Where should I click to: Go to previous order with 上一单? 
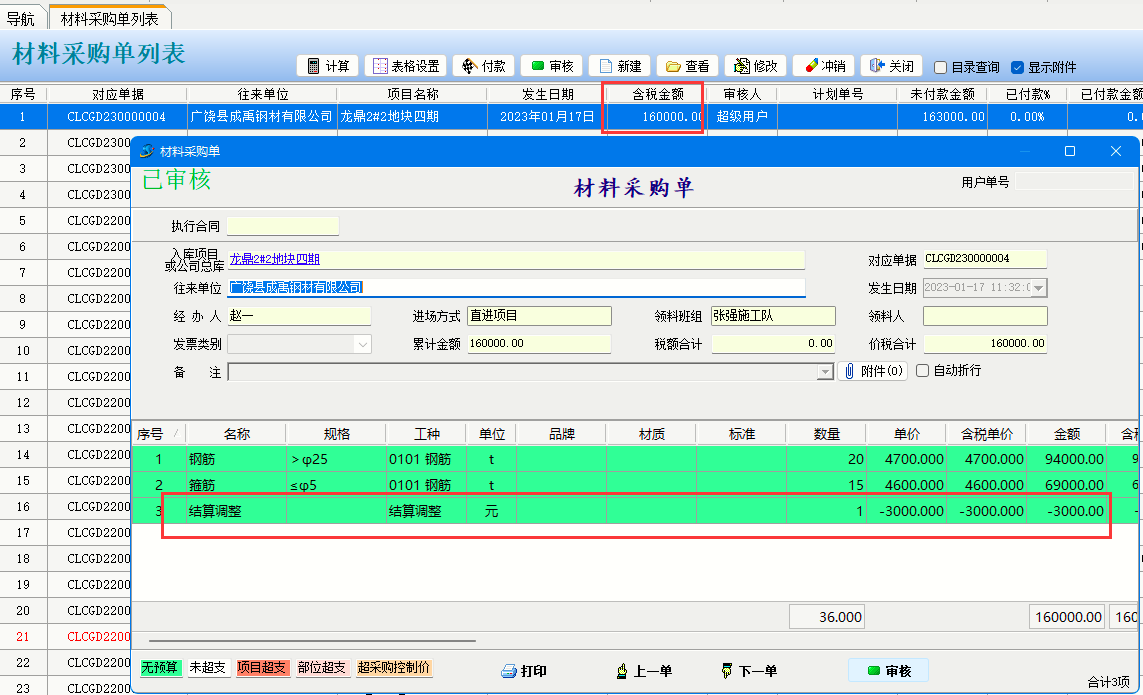coord(643,671)
